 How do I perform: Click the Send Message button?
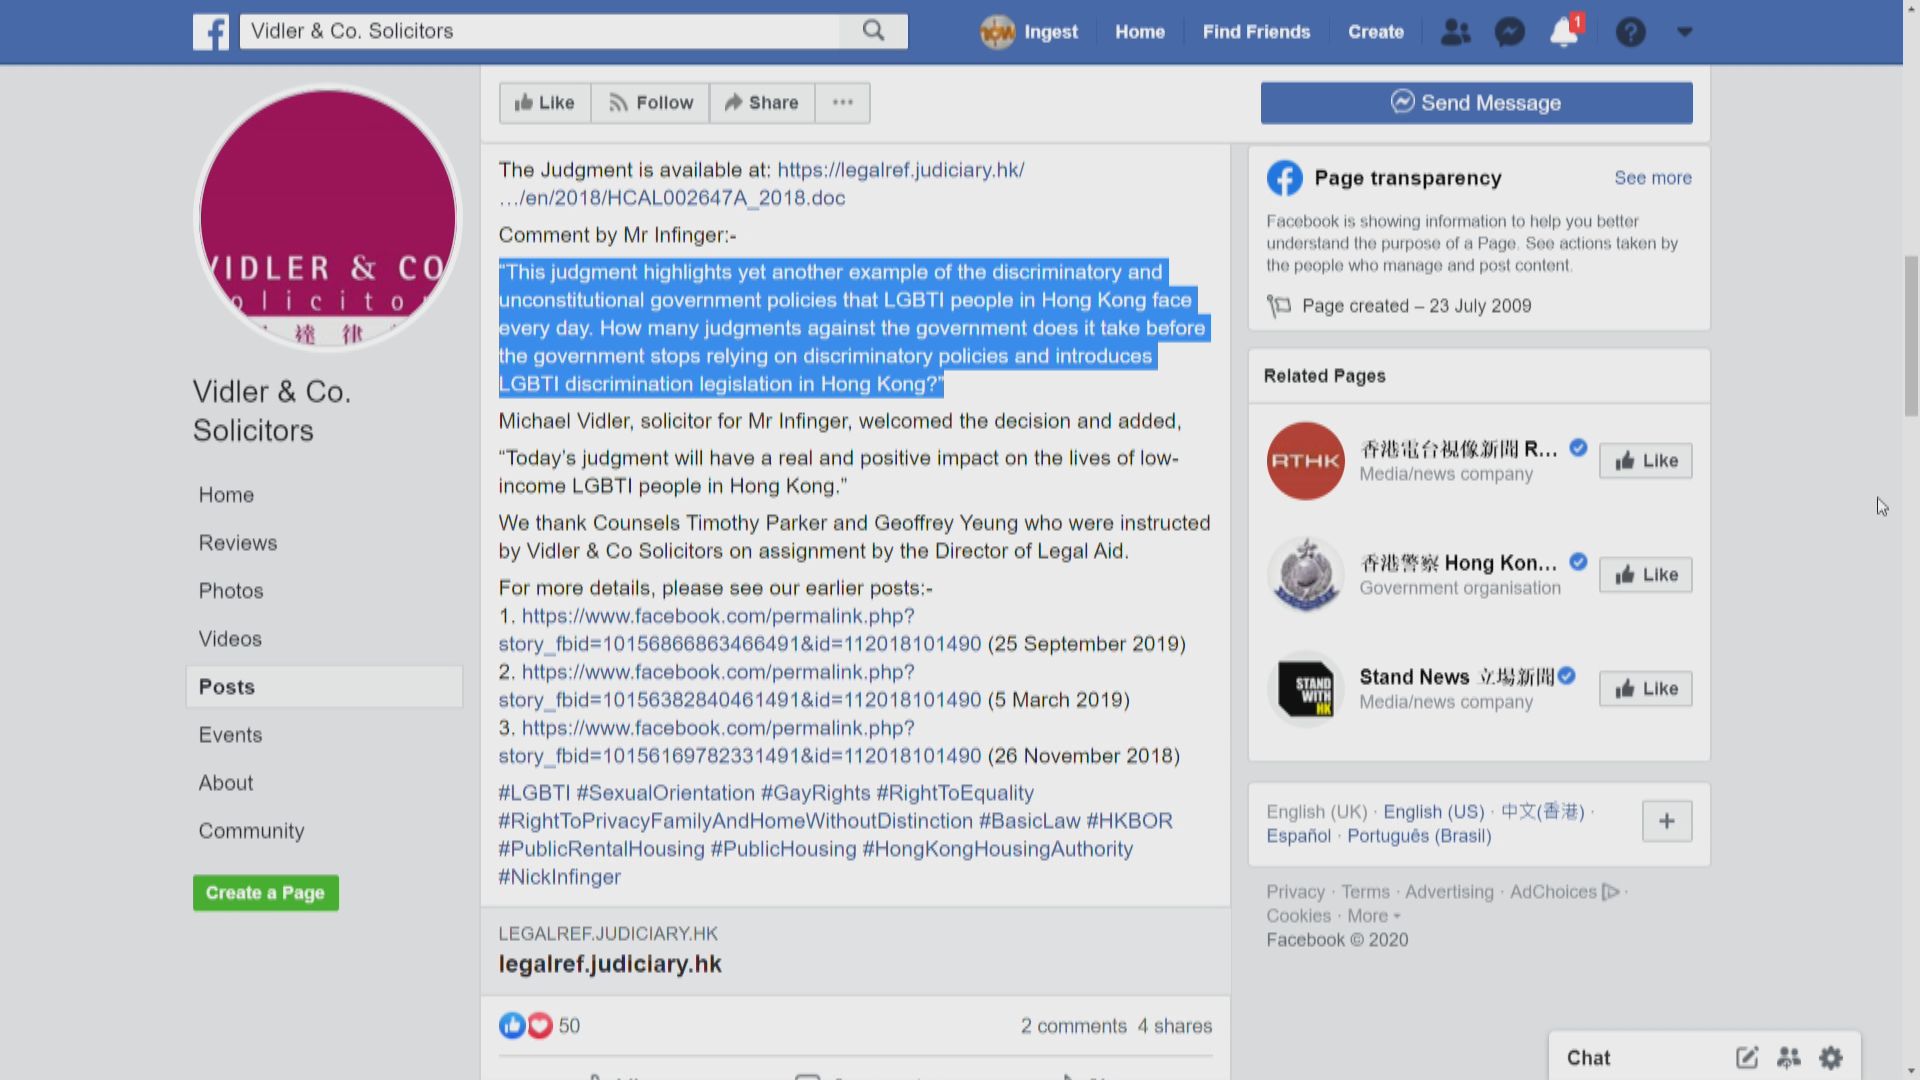point(1476,103)
